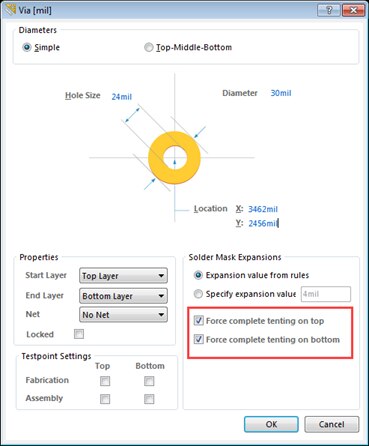Enable Assembly testpoint on Bottom
Image resolution: width=369 pixels, height=446 pixels.
[149, 399]
